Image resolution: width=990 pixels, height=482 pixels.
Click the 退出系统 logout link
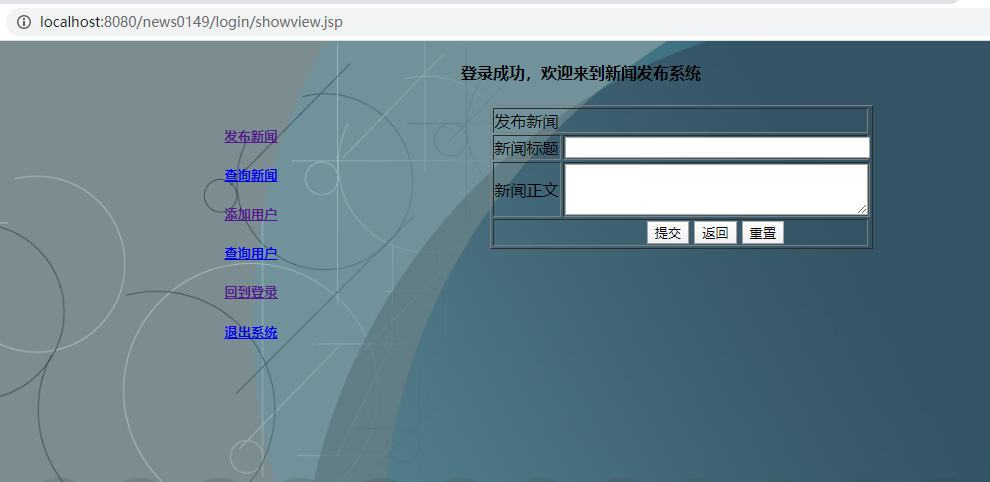(250, 332)
